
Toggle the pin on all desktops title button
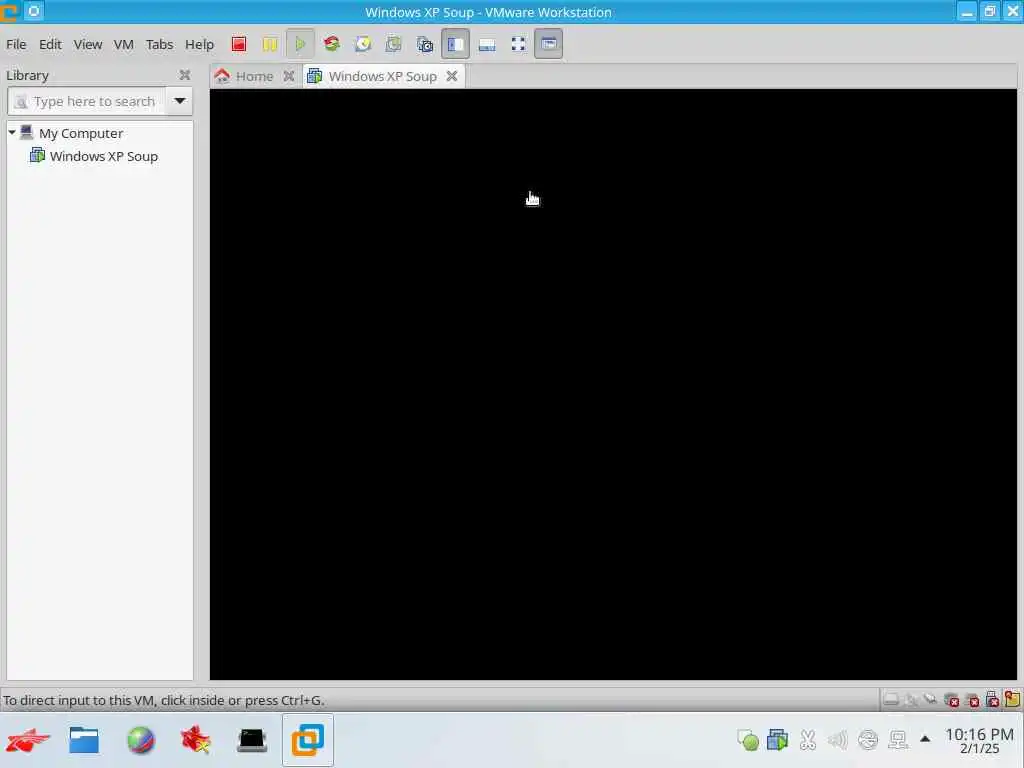tap(34, 11)
